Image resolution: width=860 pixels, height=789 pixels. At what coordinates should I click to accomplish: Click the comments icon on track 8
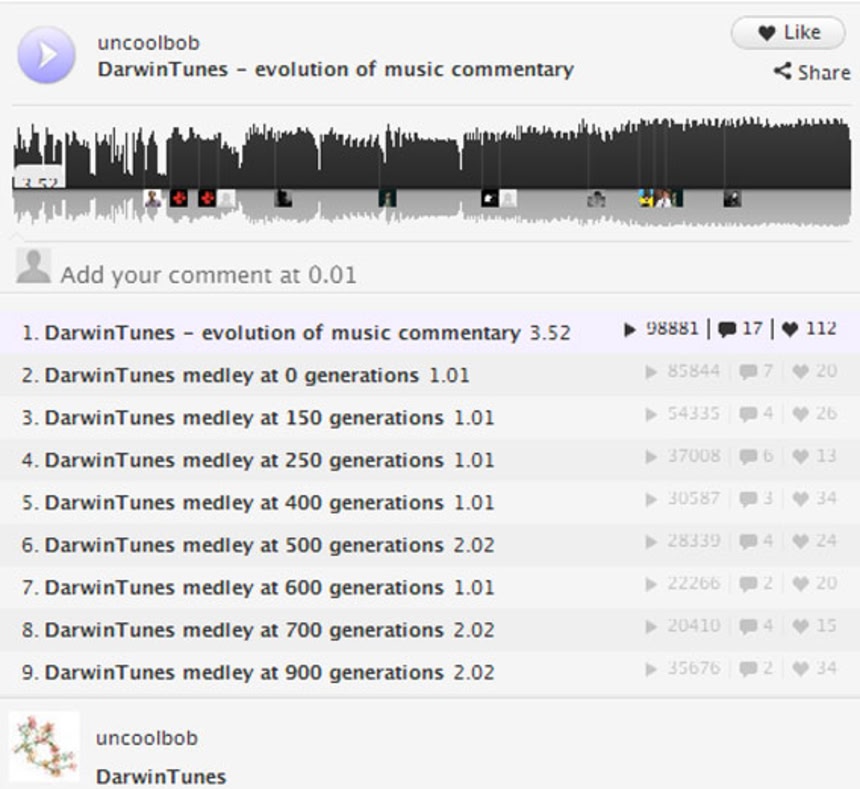[x=748, y=627]
